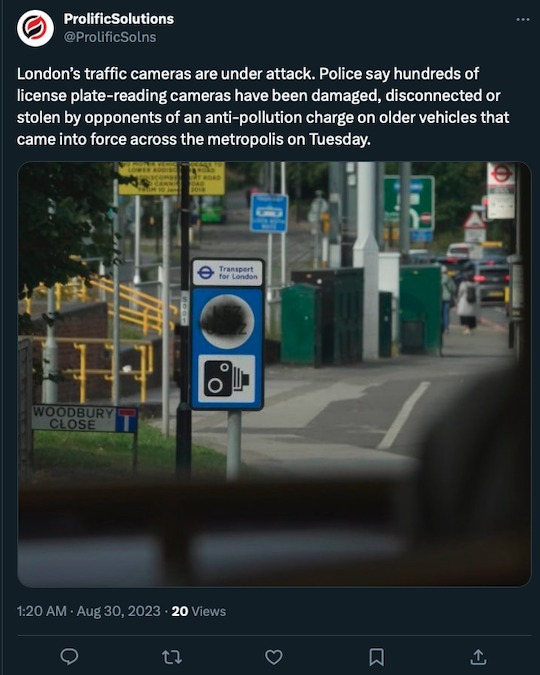This screenshot has height=675, width=540.
Task: Visit the @ProlificSolns handle
Action: (x=110, y=37)
